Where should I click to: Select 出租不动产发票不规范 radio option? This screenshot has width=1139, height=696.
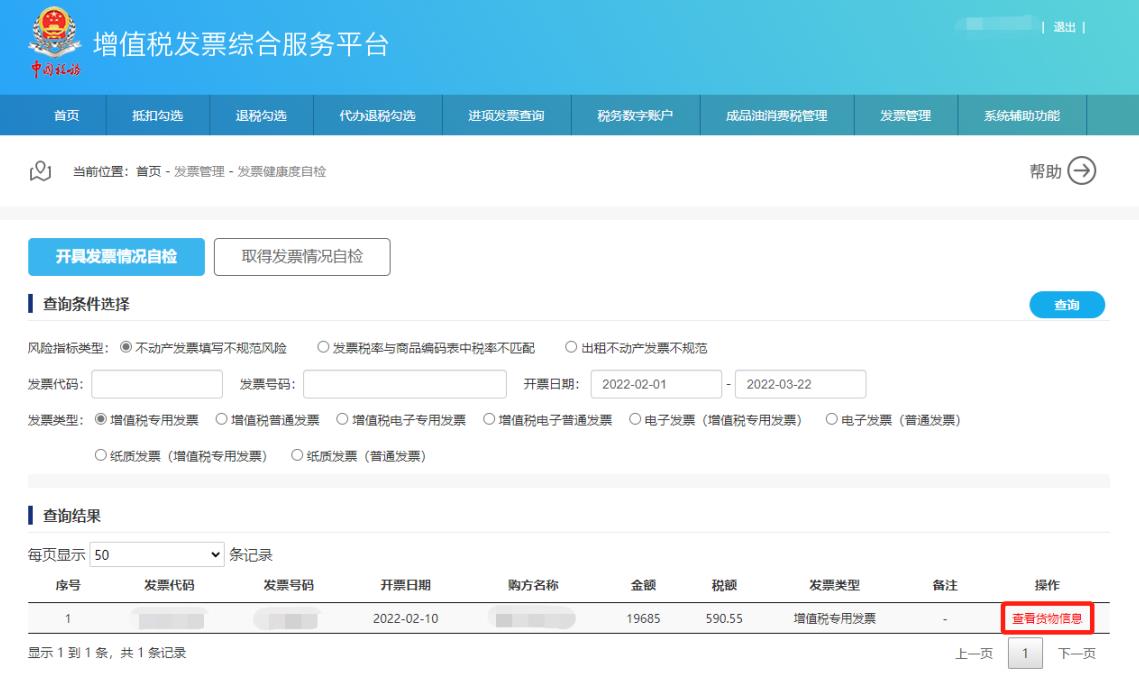click(572, 348)
